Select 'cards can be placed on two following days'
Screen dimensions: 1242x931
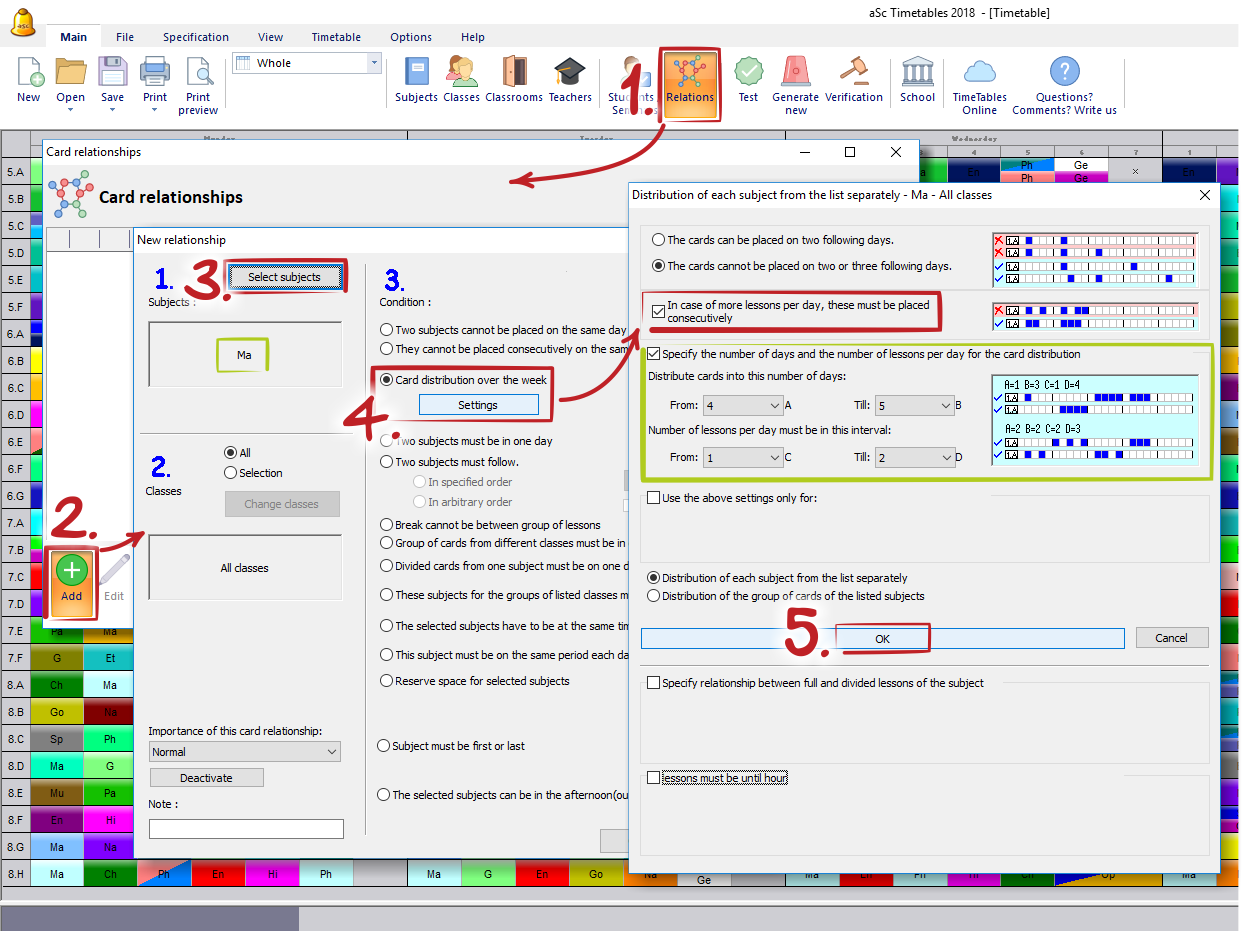(x=658, y=240)
